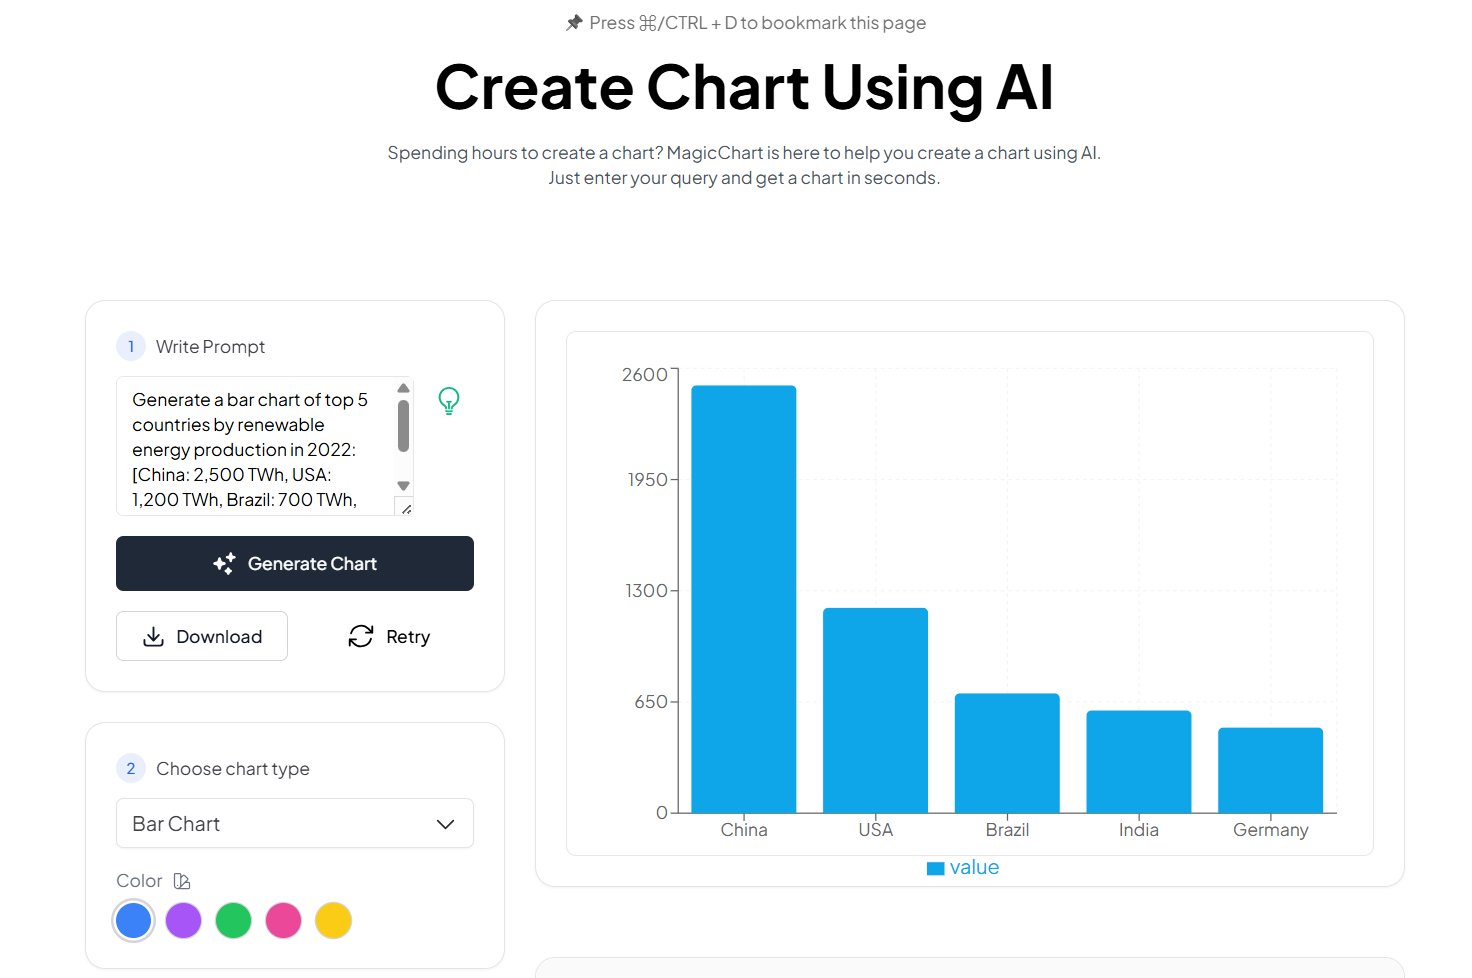Screen dimensions: 1472x978
Task: Click the lightbulb prompt ideas icon
Action: coord(449,401)
